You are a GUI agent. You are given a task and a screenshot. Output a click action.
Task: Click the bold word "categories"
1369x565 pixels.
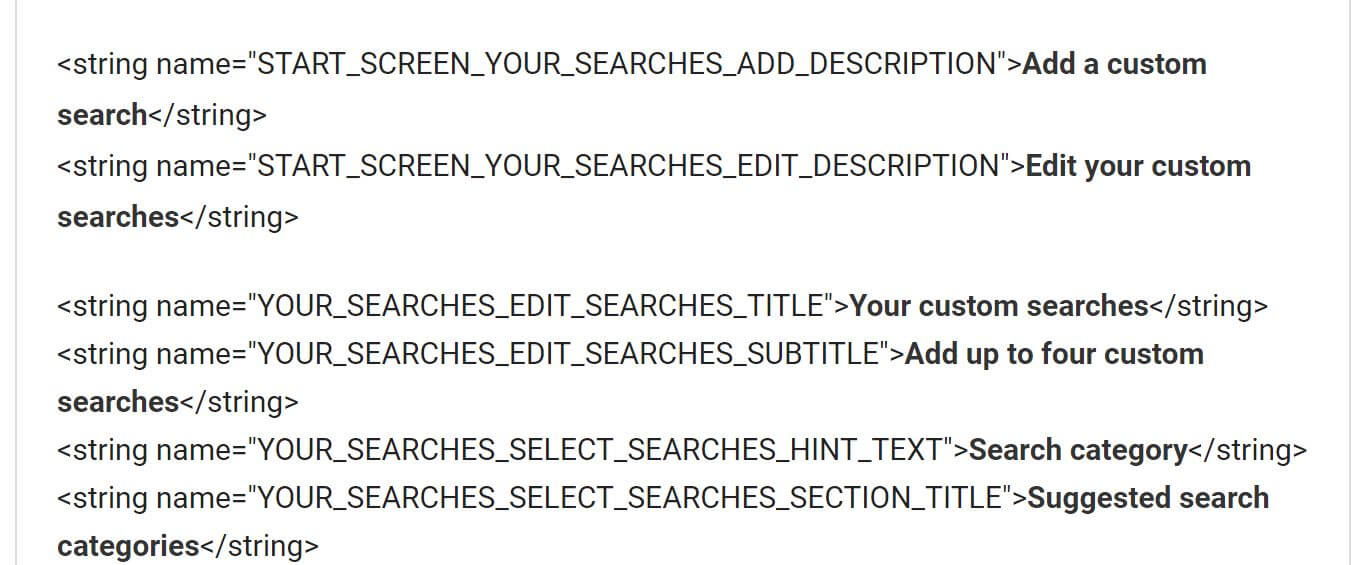[x=128, y=546]
